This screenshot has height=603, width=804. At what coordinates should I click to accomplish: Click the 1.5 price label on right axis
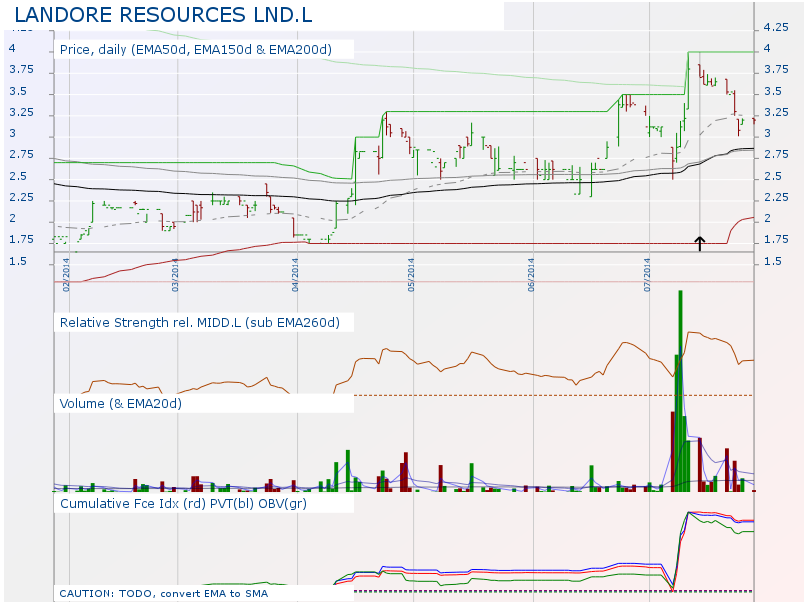(x=773, y=261)
